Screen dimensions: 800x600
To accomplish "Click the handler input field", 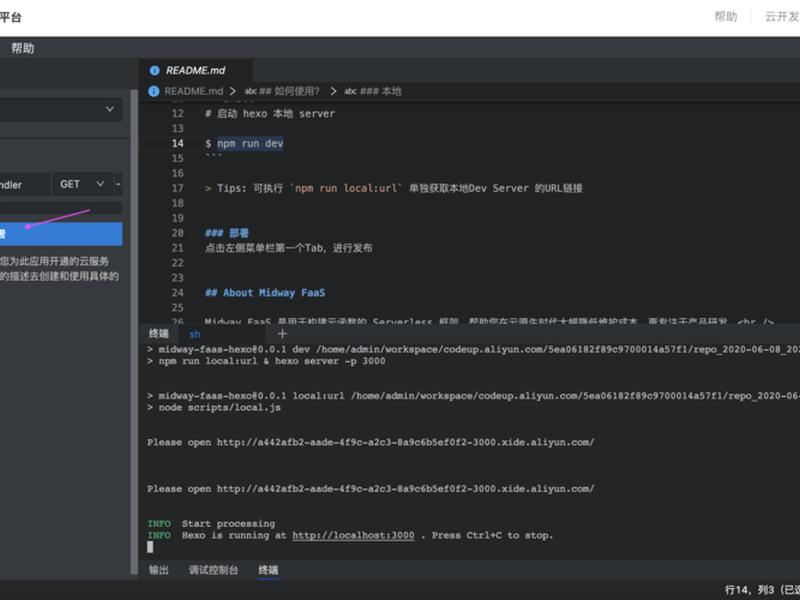I will pos(25,184).
